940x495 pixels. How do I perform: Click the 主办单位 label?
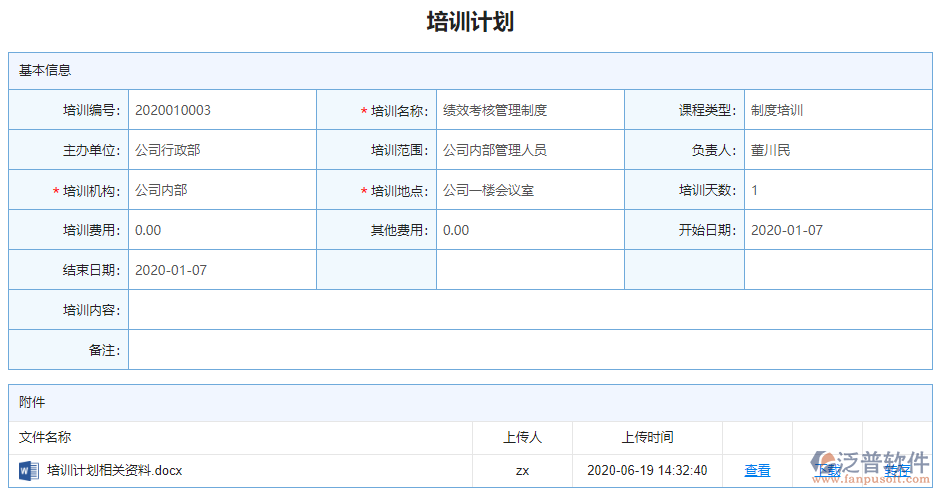tap(91, 150)
